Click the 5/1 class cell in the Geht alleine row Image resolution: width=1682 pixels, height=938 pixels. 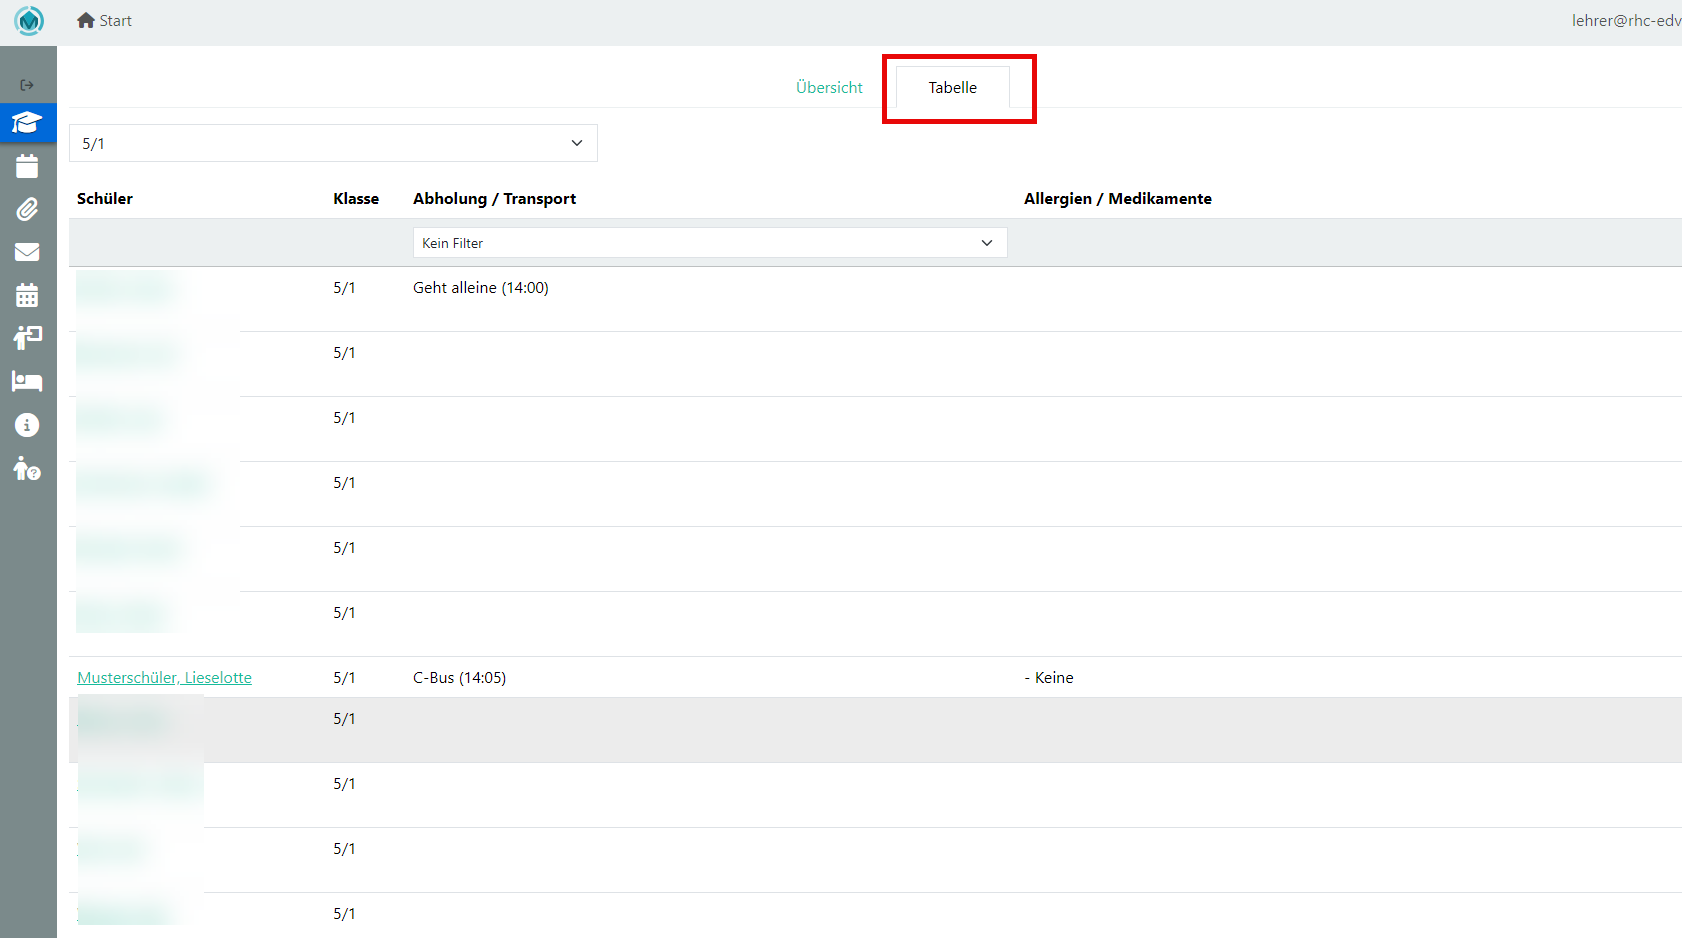click(344, 287)
